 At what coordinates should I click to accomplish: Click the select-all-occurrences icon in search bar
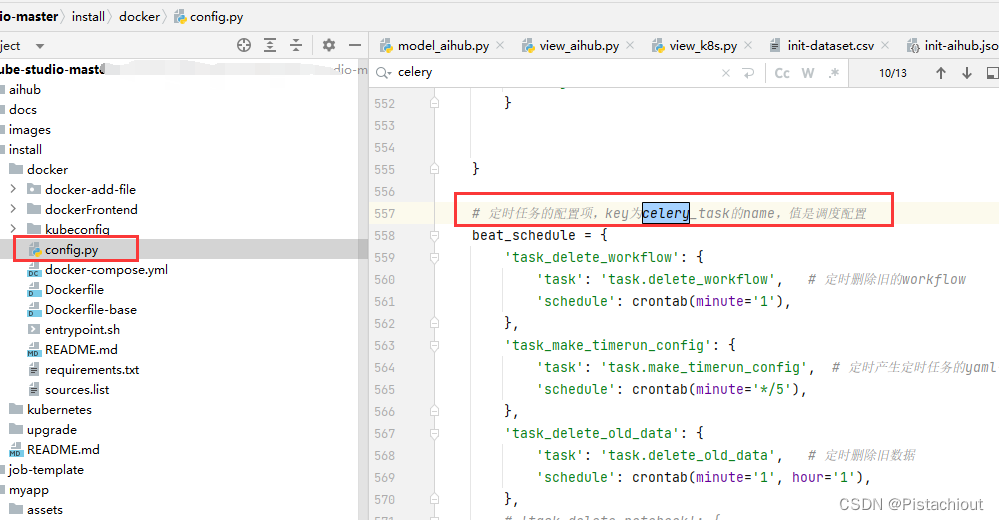(992, 73)
